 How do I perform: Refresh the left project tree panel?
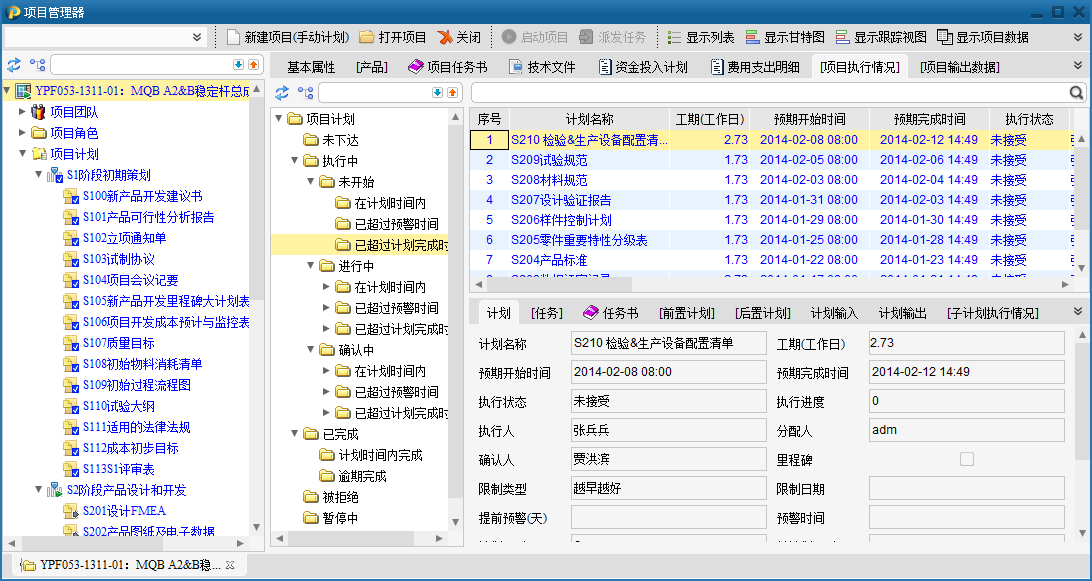tap(13, 65)
